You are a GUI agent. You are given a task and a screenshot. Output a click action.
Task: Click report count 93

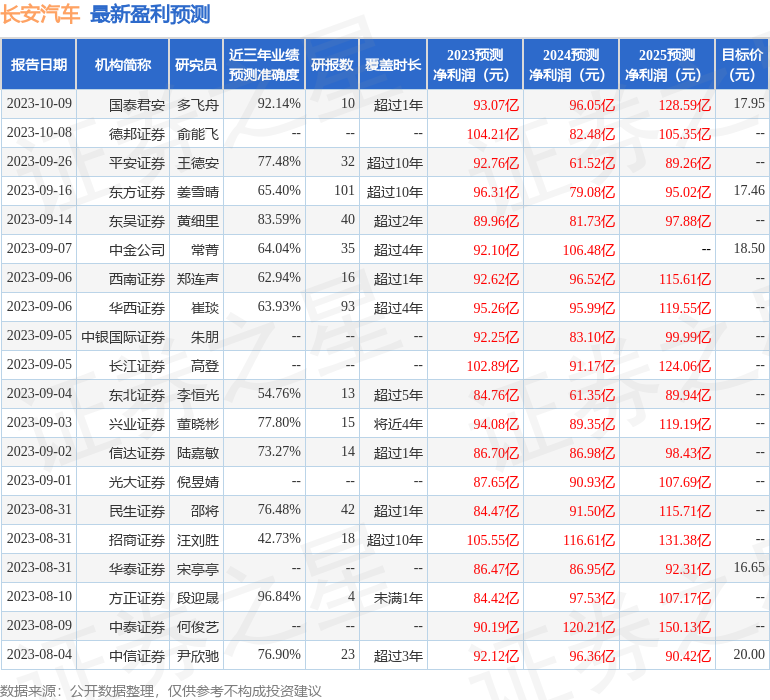(348, 306)
